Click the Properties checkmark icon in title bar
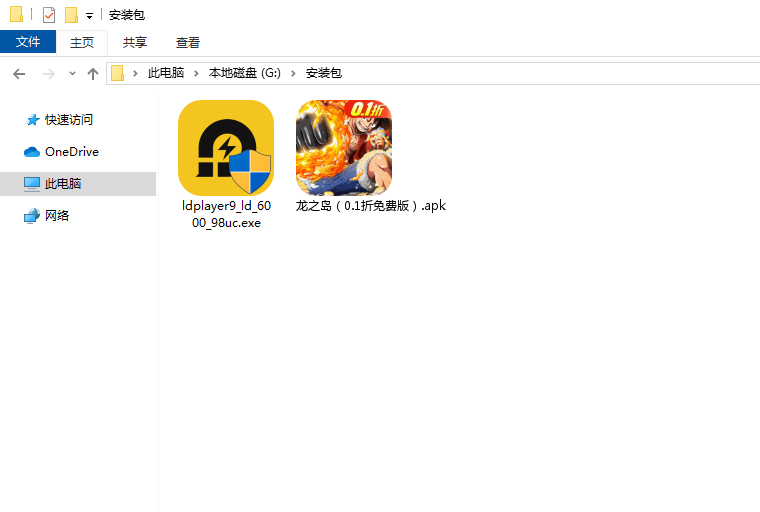 (49, 15)
